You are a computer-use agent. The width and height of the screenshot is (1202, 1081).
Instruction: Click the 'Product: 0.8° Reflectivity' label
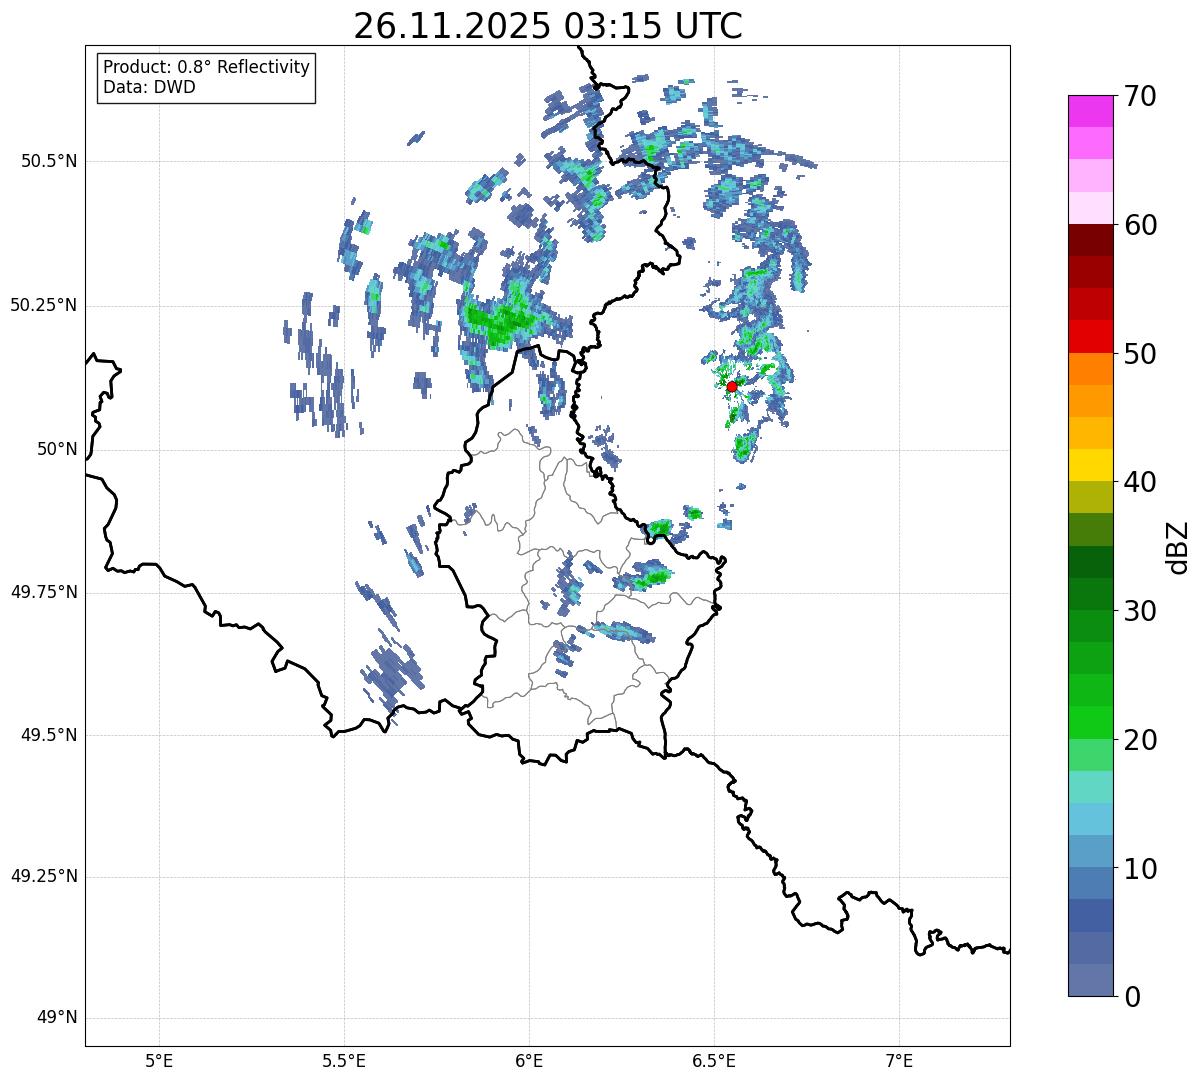pos(207,67)
